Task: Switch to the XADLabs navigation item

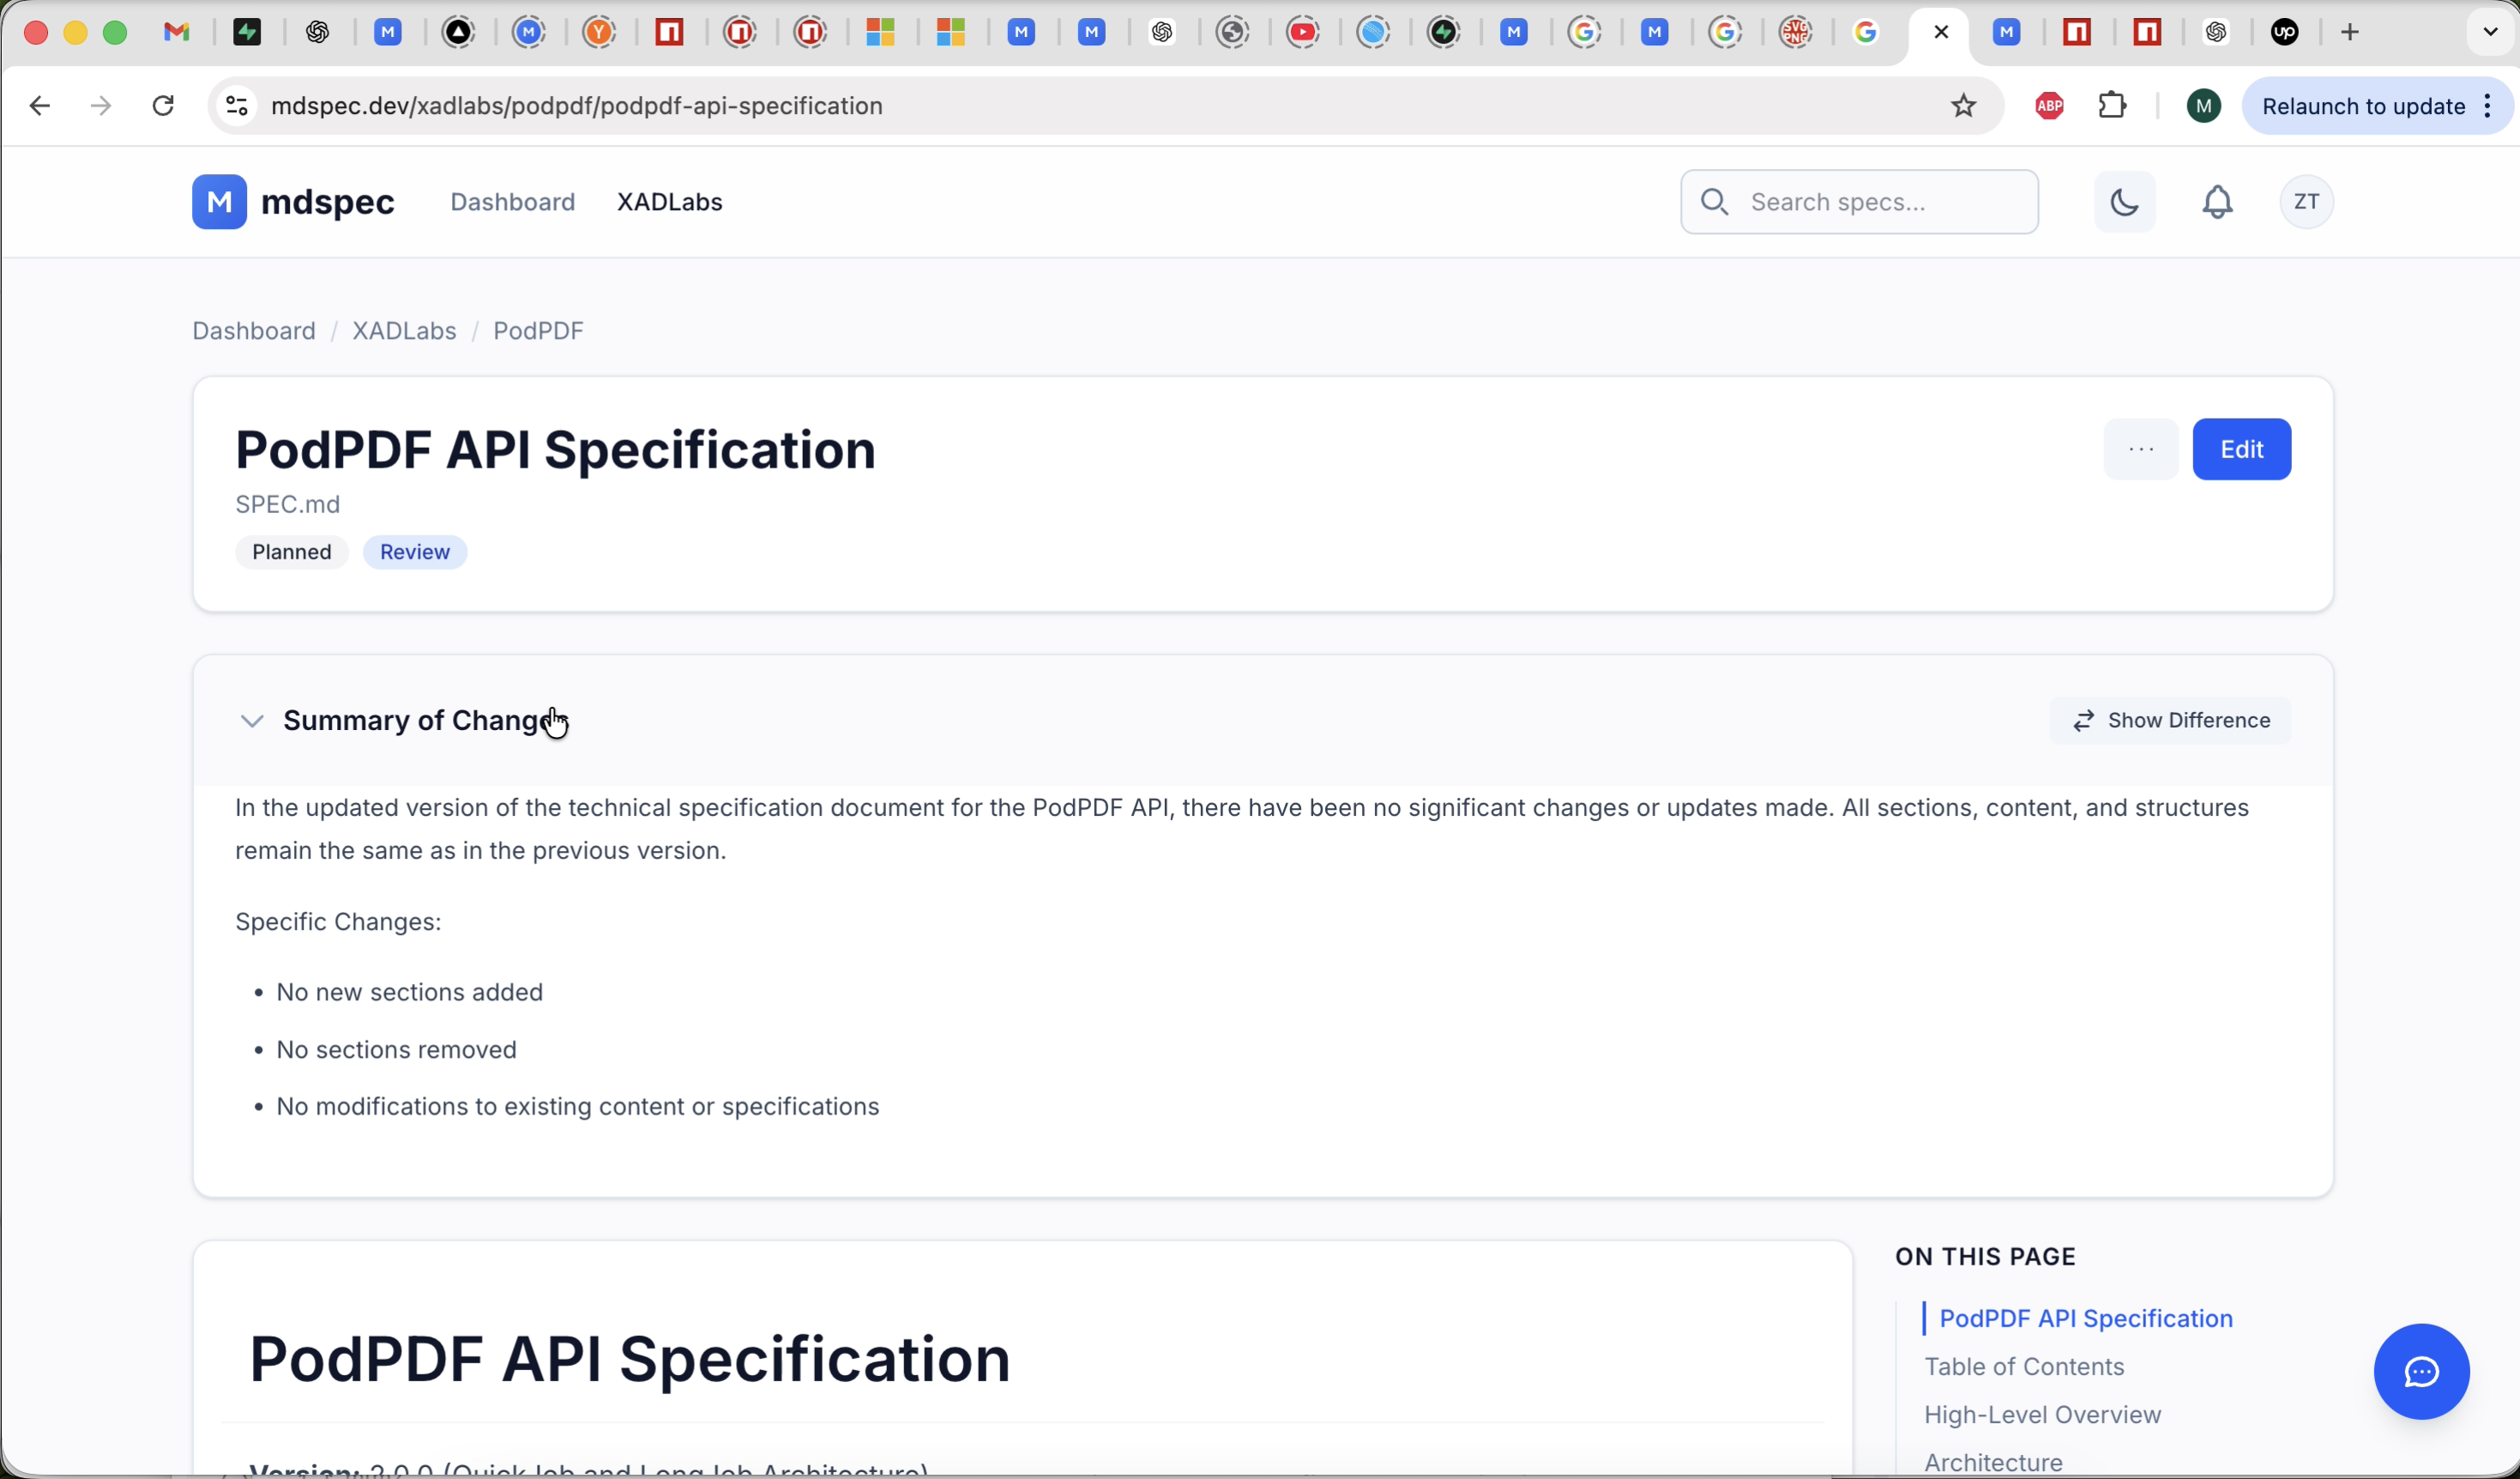Action: pyautogui.click(x=669, y=201)
